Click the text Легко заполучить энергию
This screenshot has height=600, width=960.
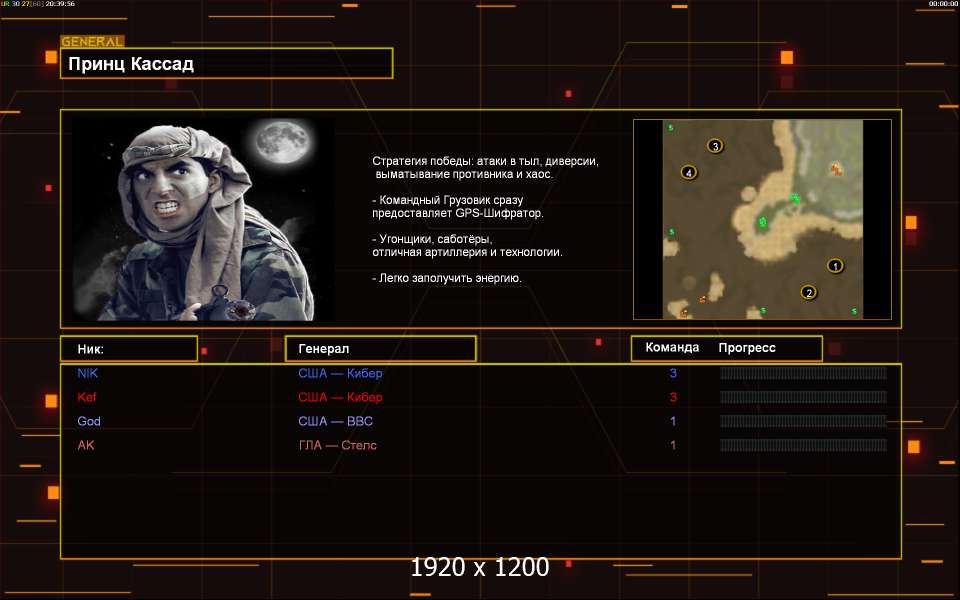[x=447, y=278]
